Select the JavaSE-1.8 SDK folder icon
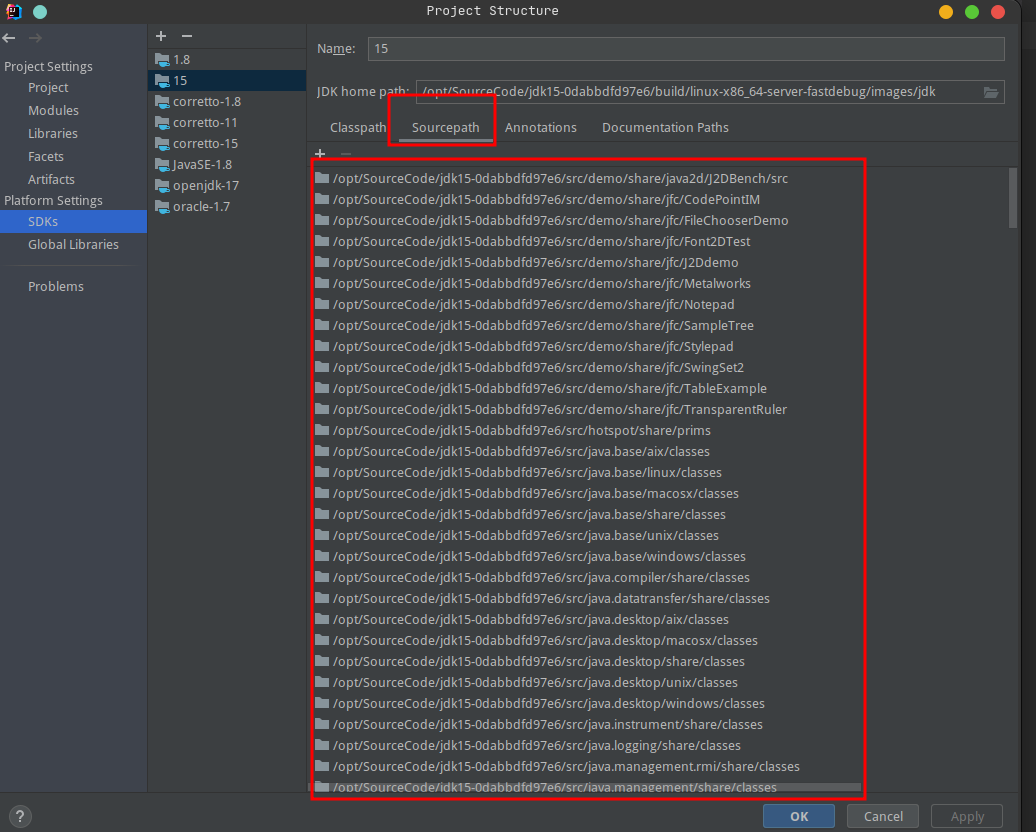The image size is (1036, 832). tap(162, 165)
